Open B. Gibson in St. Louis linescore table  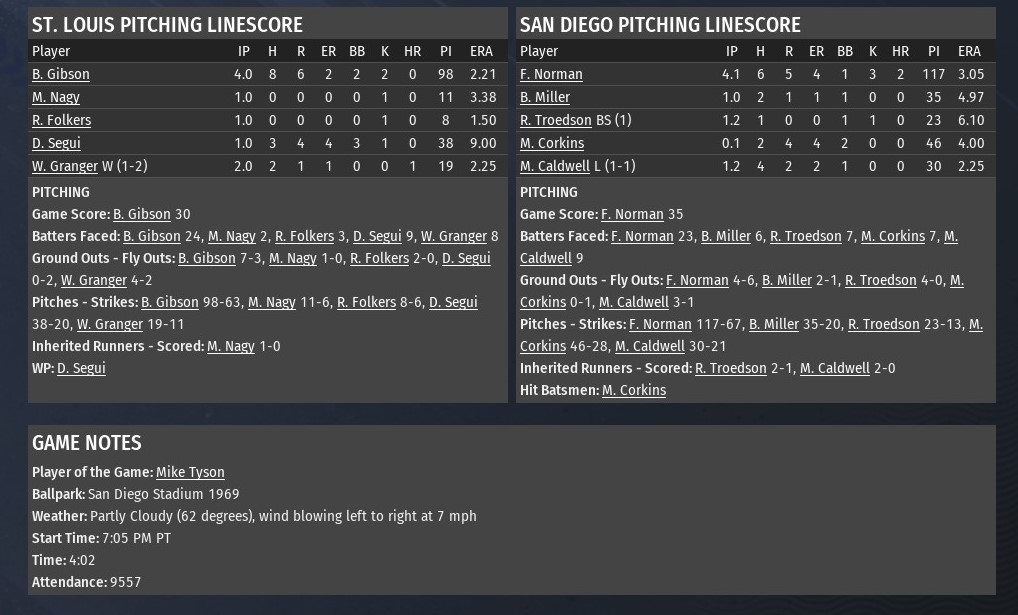click(61, 74)
